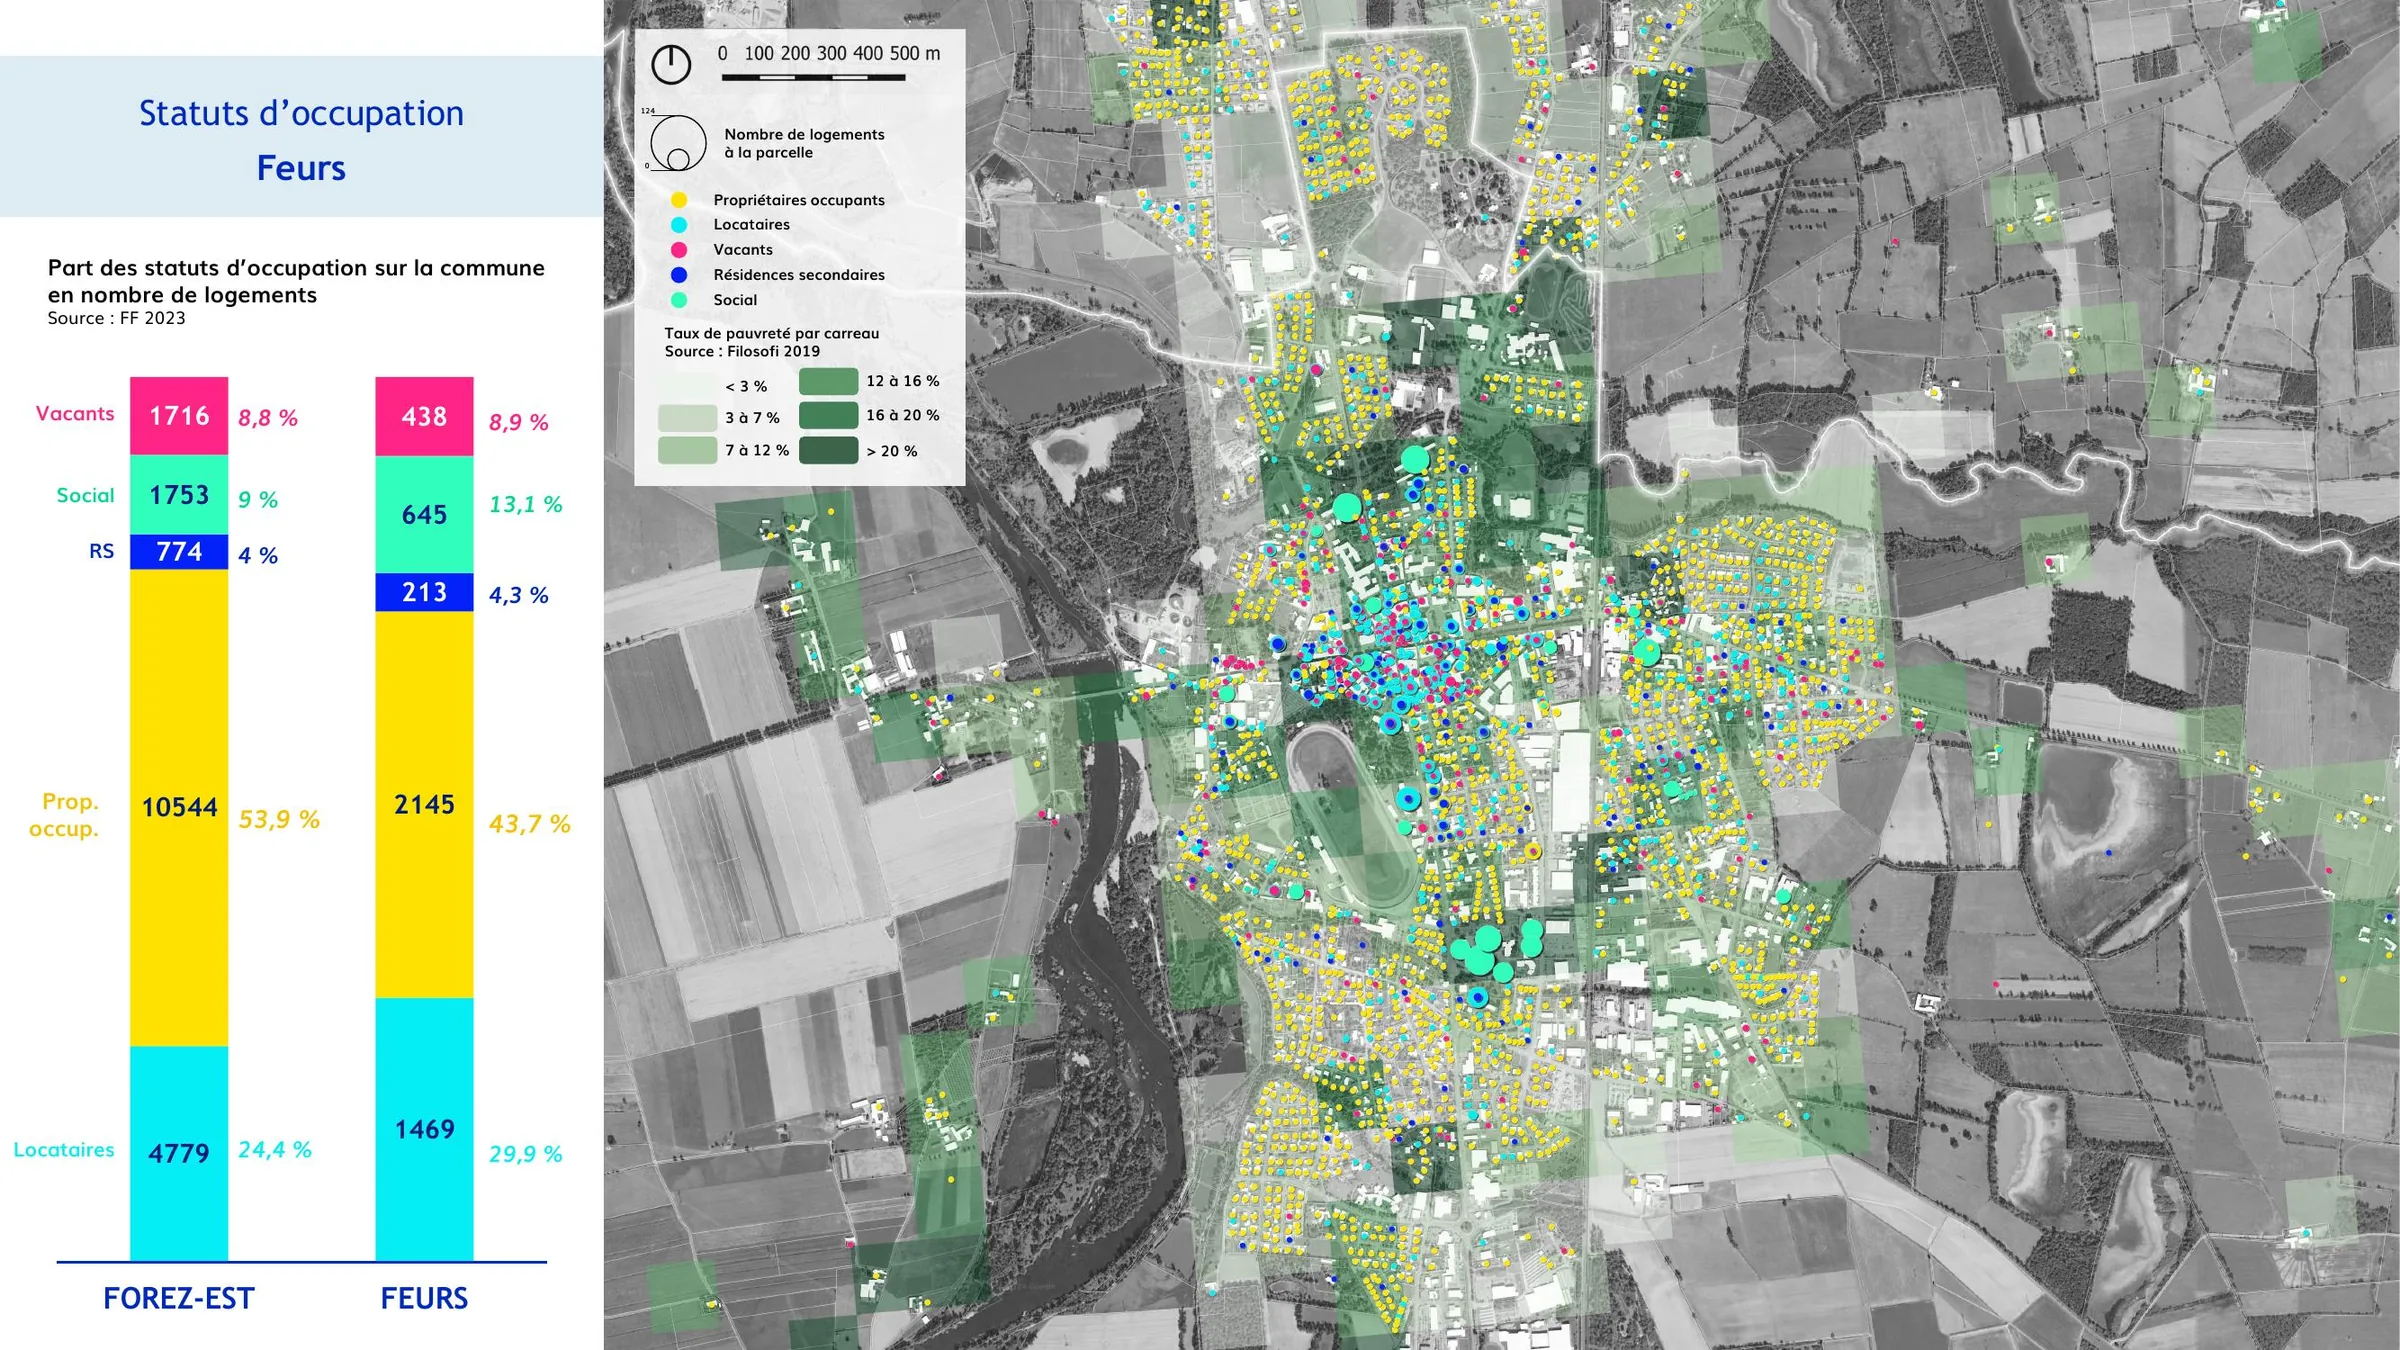Click the 'FOREZ-EST' axis label

[x=179, y=1299]
